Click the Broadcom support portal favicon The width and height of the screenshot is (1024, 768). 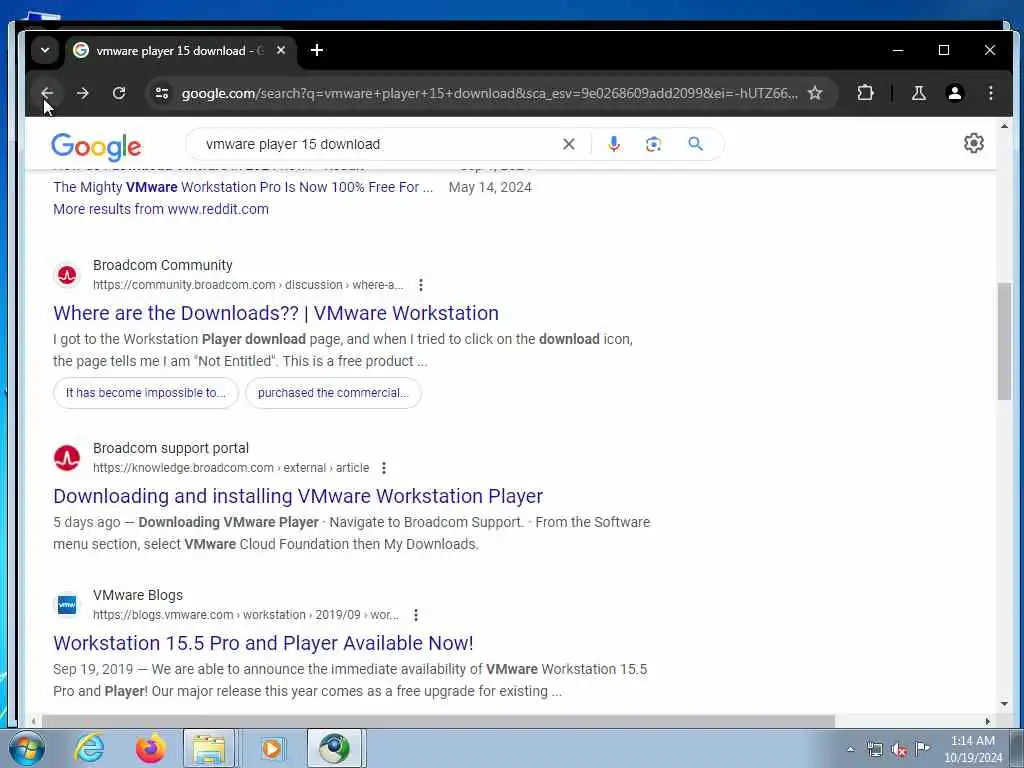point(67,458)
